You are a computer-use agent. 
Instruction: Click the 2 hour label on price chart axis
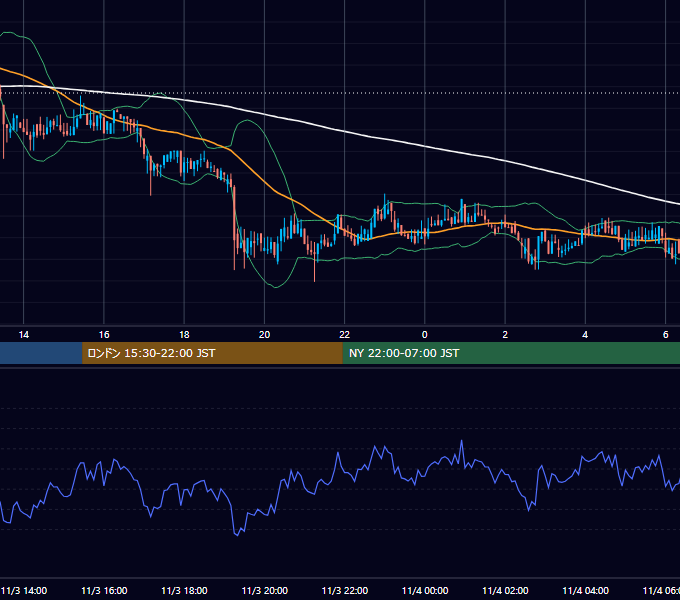coord(505,335)
